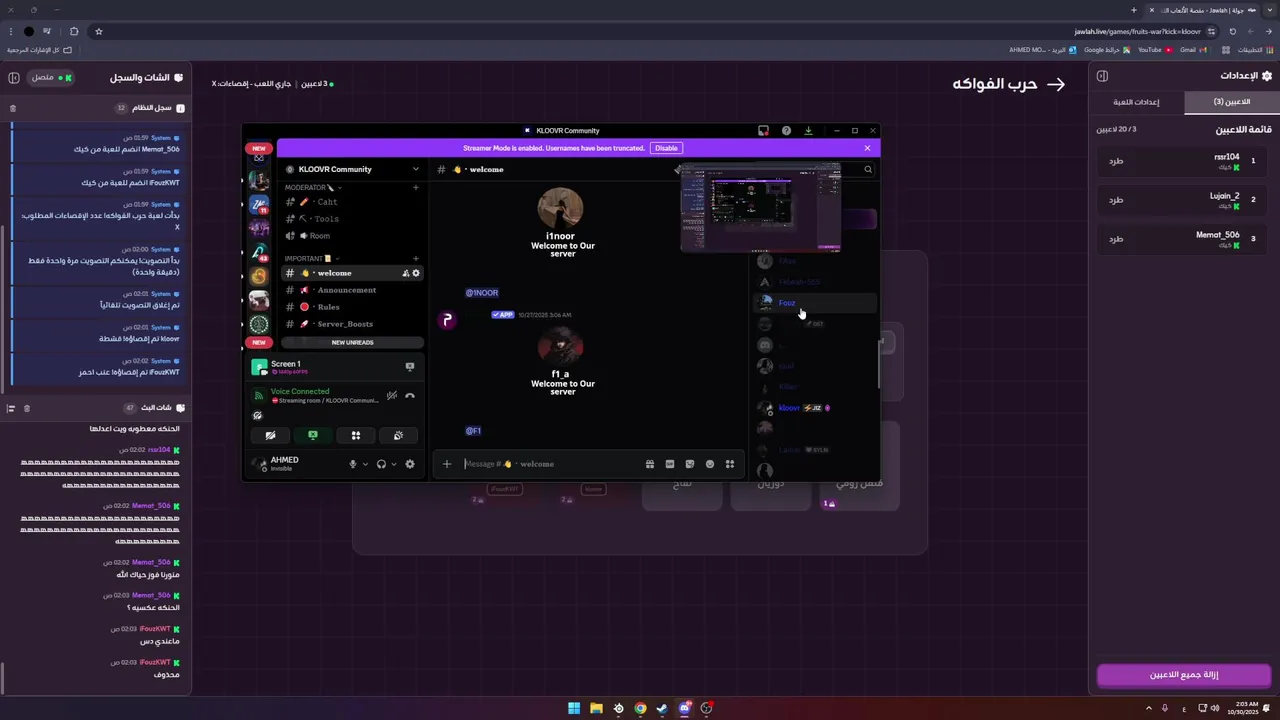Collapse the الإعدادات settings panel
1280x720 pixels.
click(1102, 76)
